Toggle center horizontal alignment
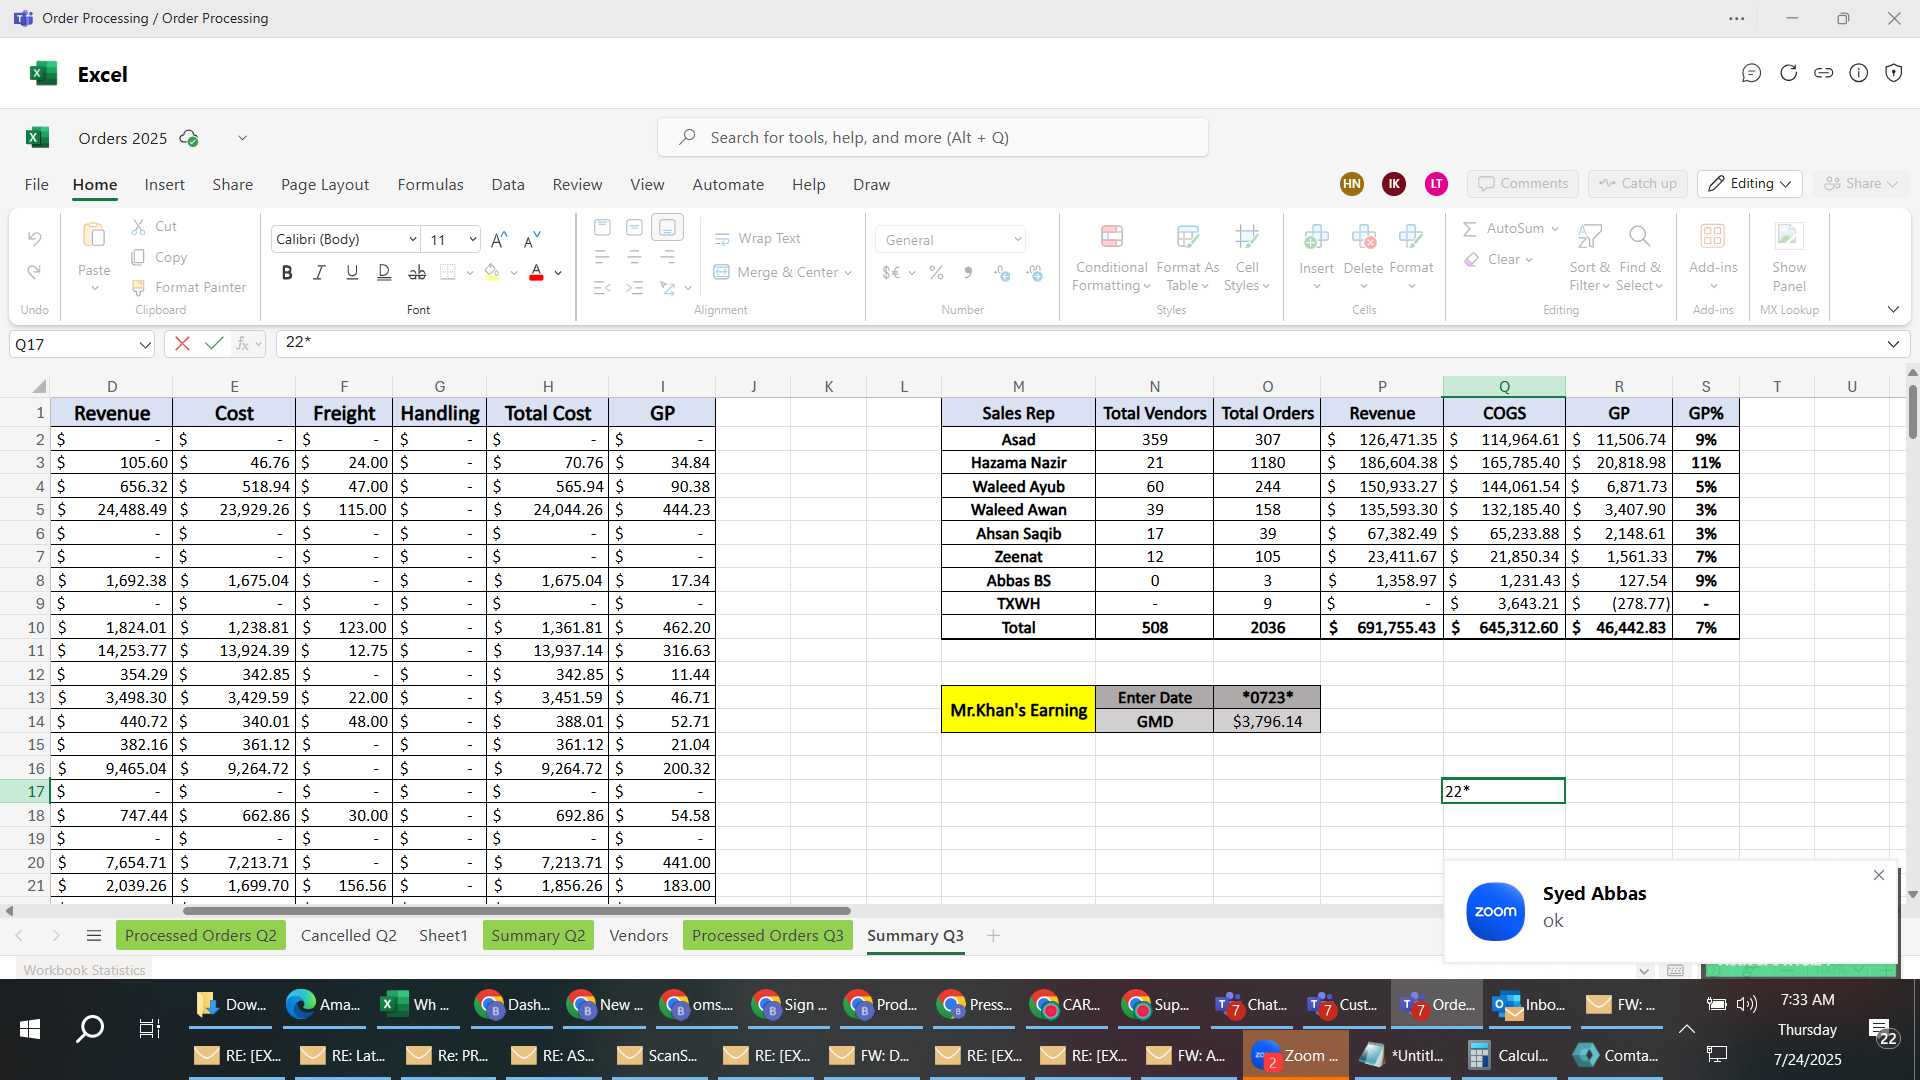The width and height of the screenshot is (1920, 1080). (634, 258)
